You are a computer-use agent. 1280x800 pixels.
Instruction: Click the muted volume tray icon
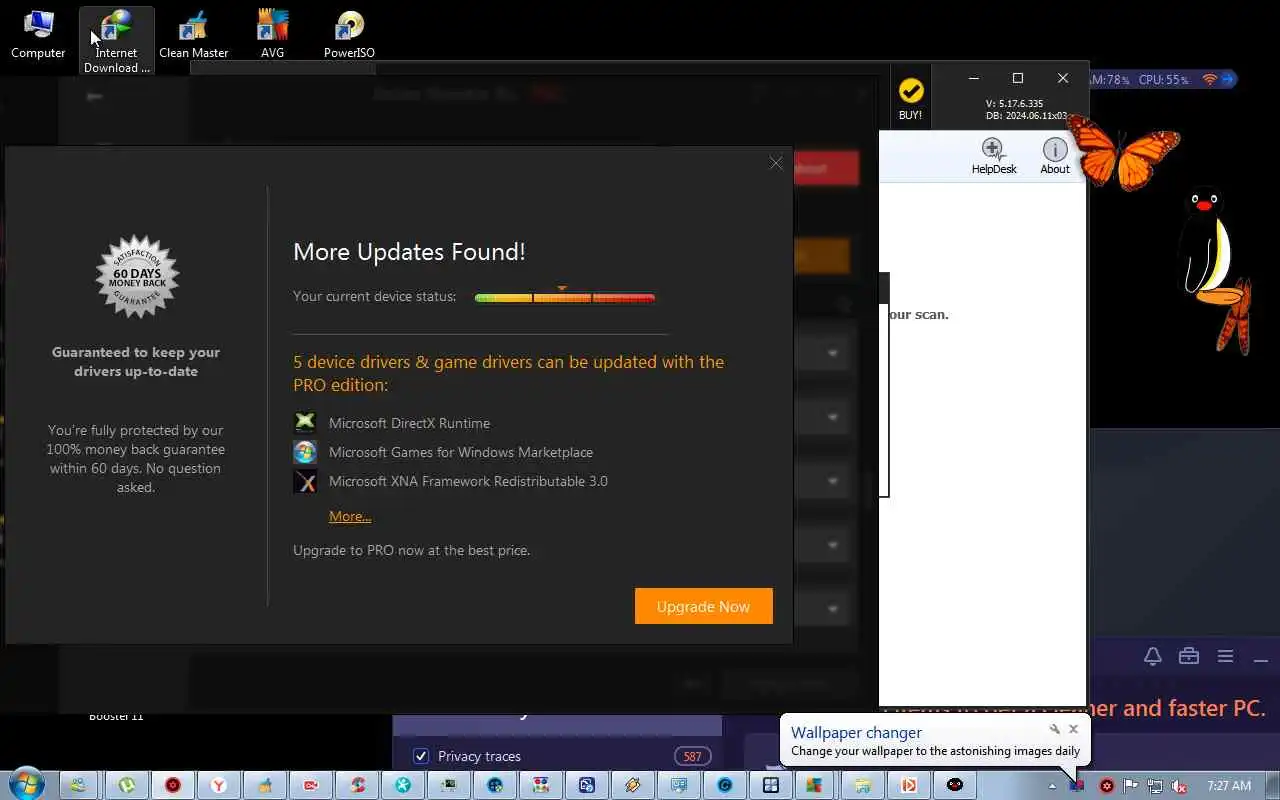pyautogui.click(x=1179, y=786)
